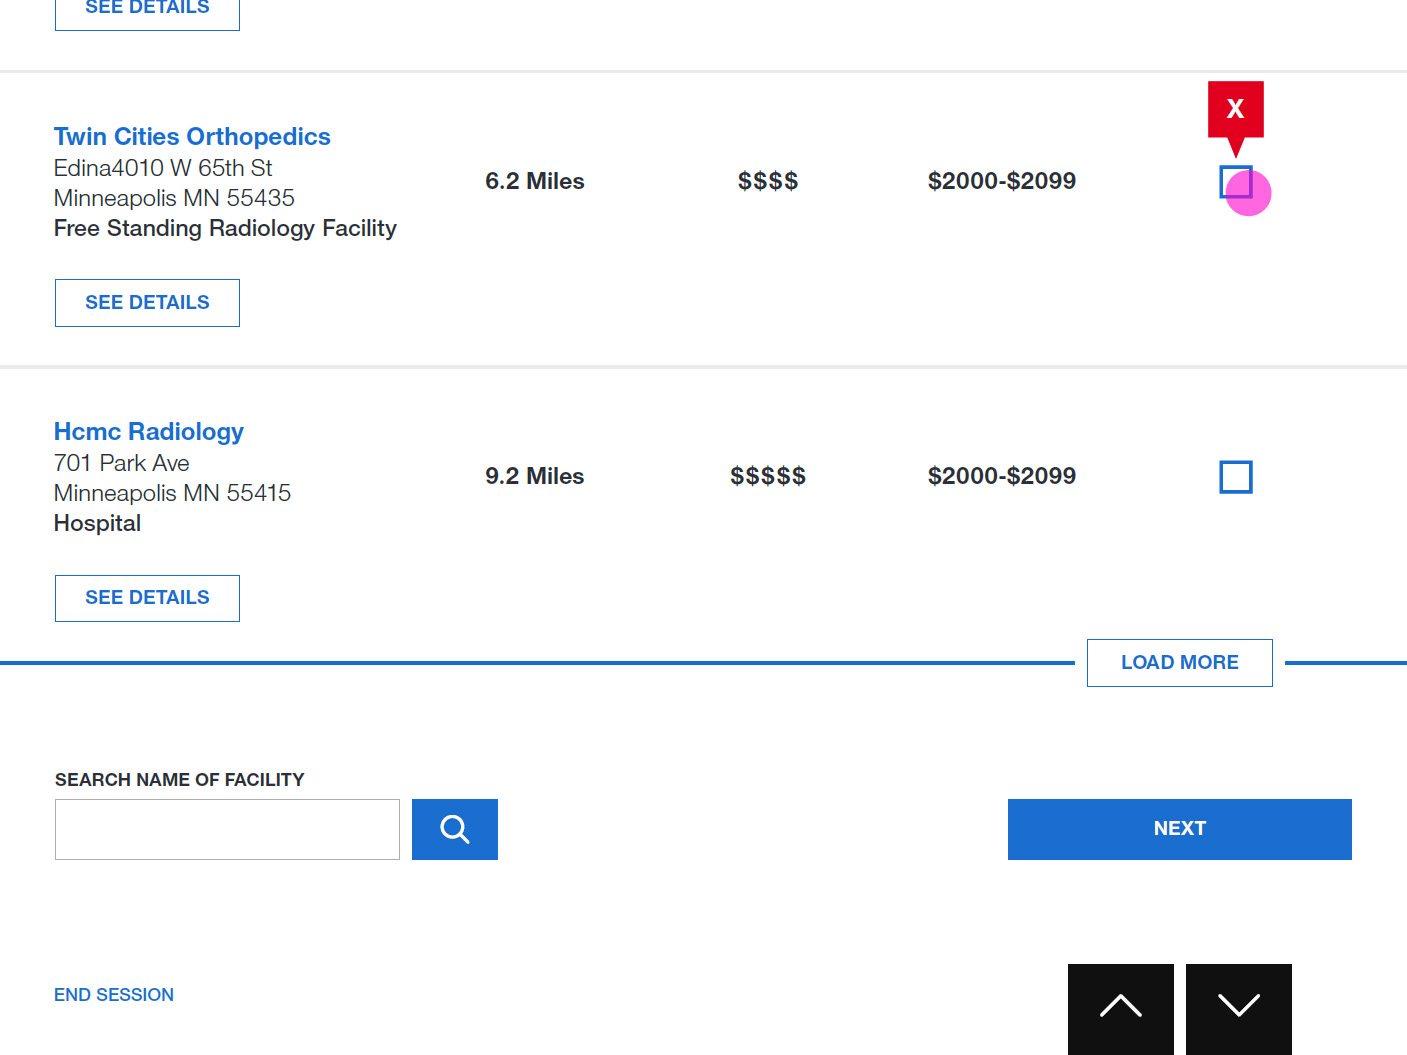Image resolution: width=1407 pixels, height=1055 pixels.
Task: Click End Session link
Action: tap(114, 995)
